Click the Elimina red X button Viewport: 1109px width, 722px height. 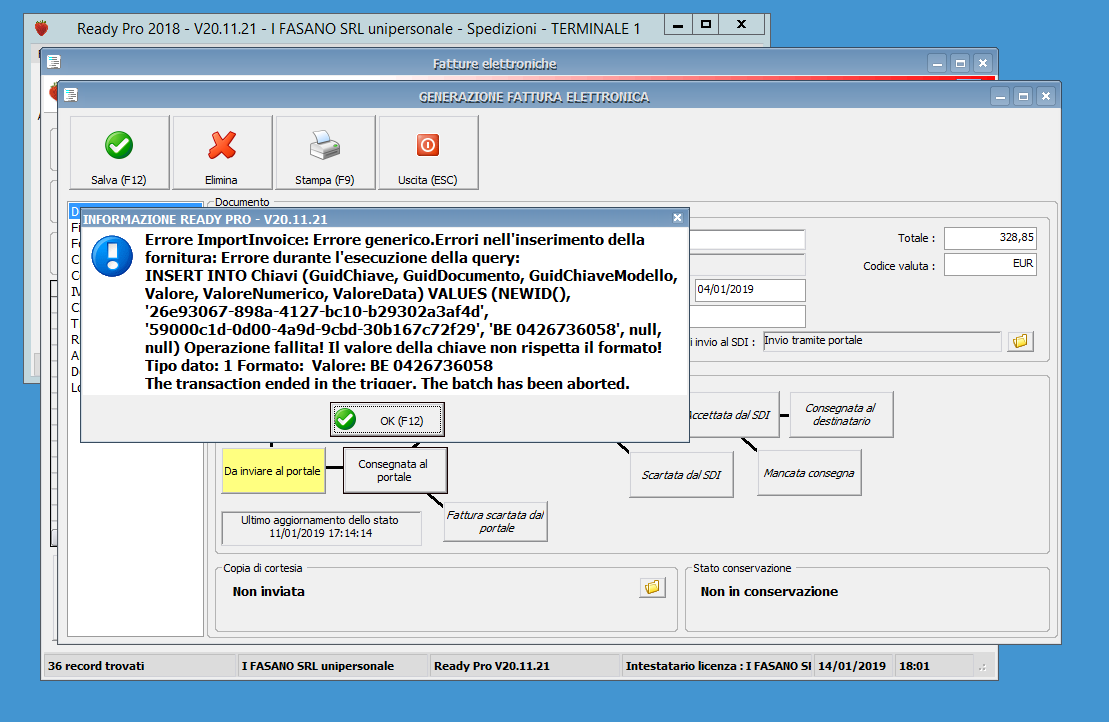coord(222,153)
